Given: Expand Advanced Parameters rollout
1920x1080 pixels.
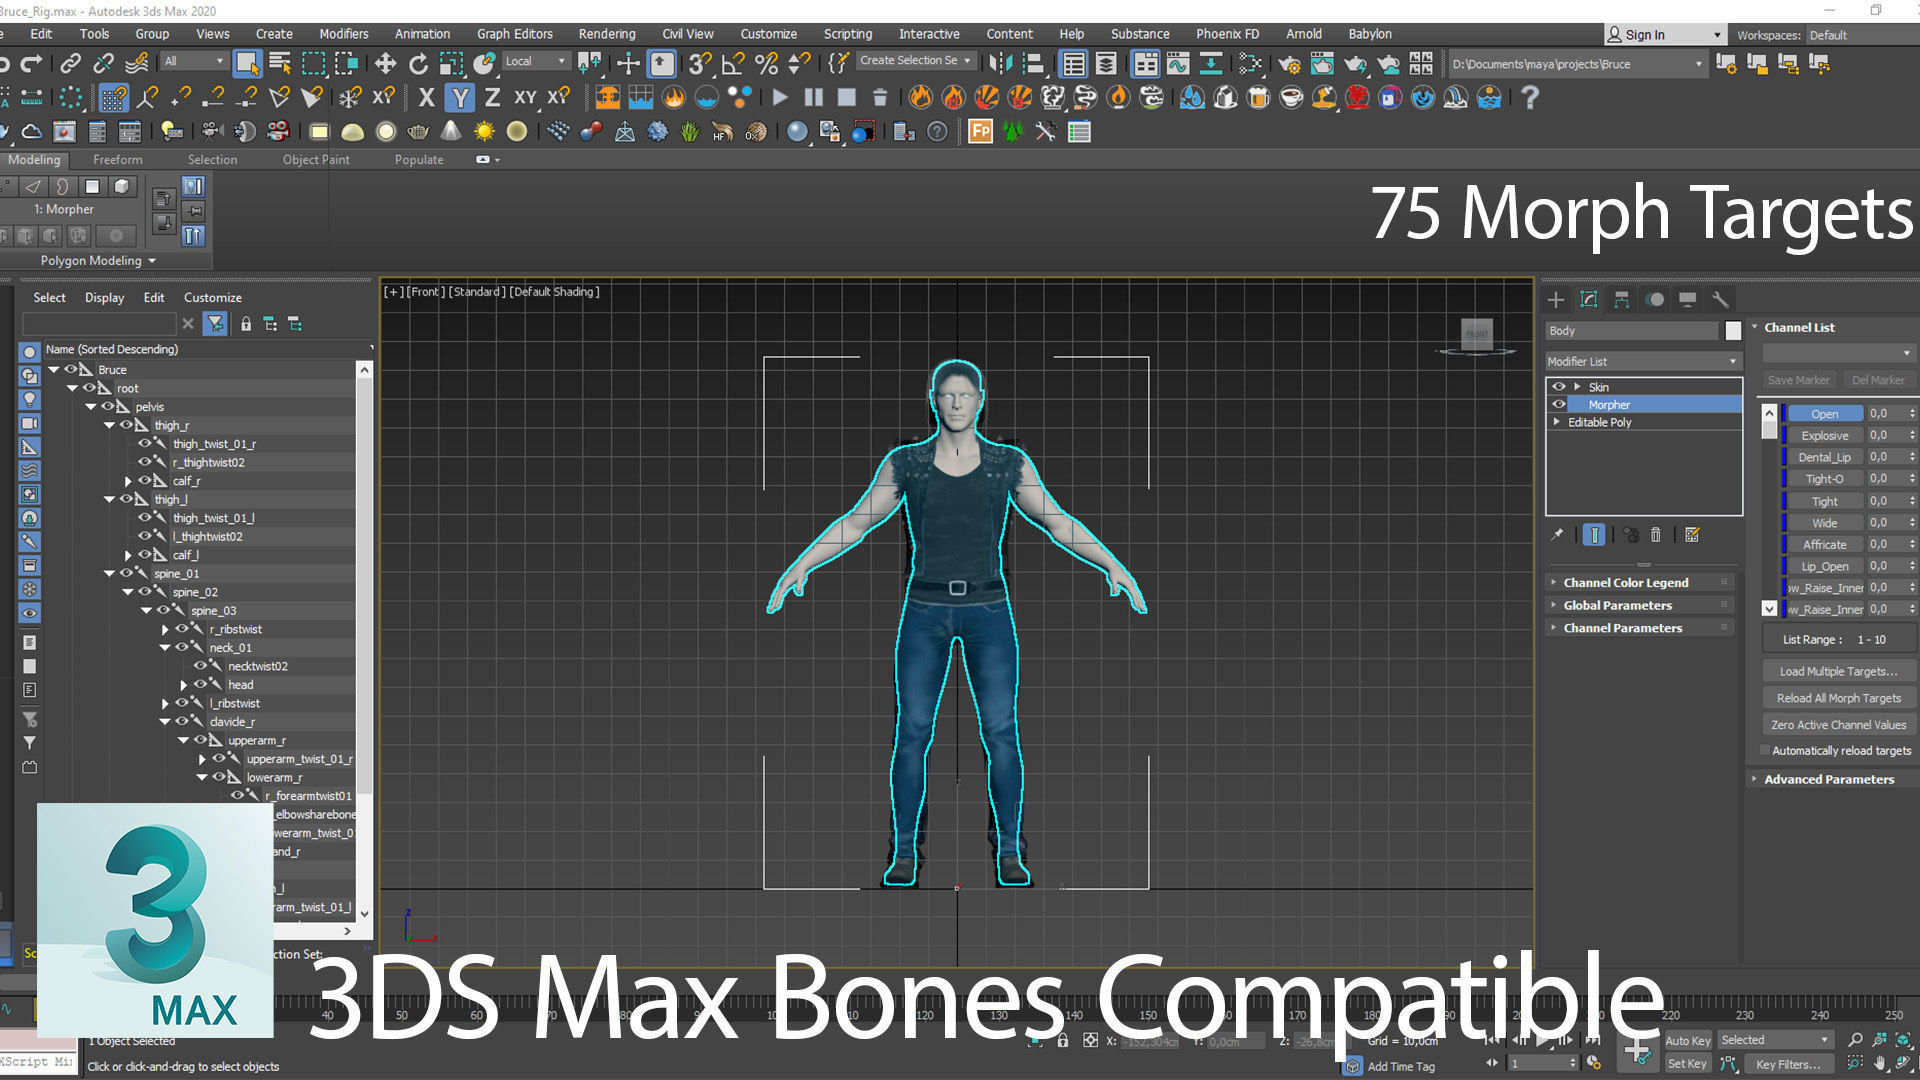Looking at the screenshot, I should (1832, 780).
